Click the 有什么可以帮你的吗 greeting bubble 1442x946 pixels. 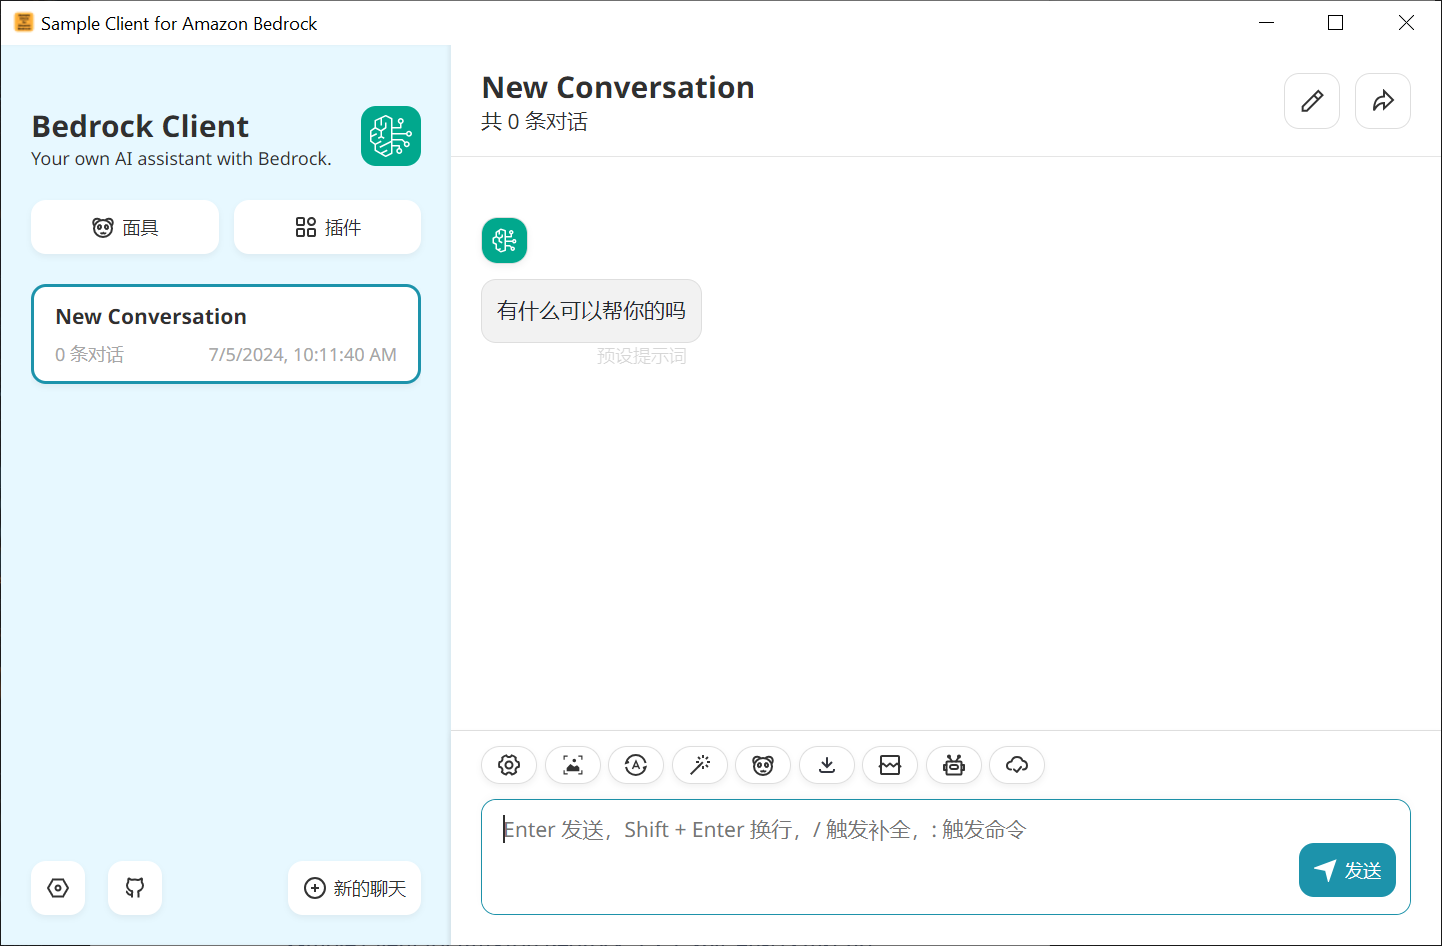pos(591,311)
